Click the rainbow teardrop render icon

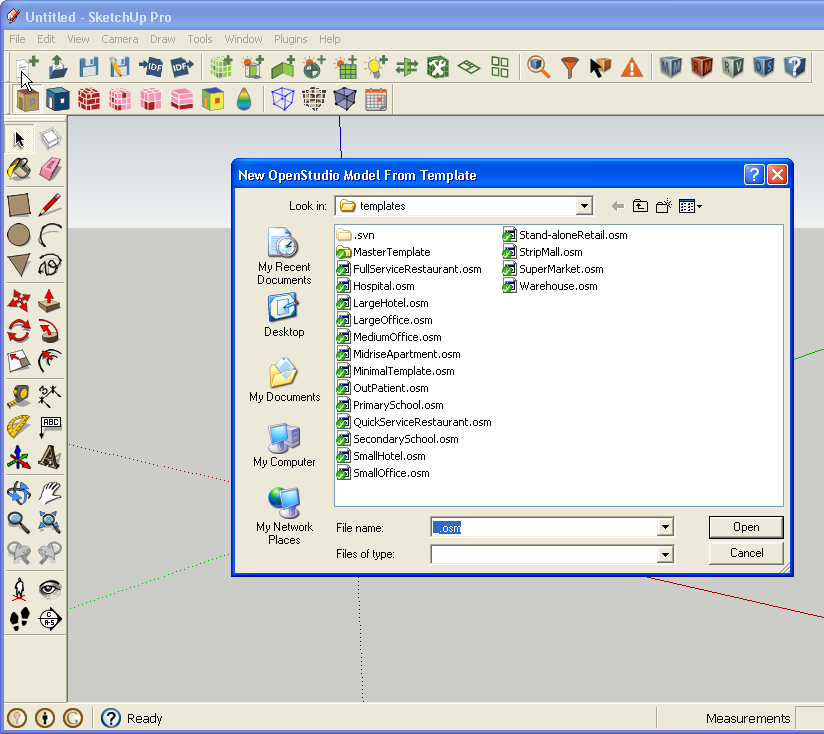coord(244,99)
